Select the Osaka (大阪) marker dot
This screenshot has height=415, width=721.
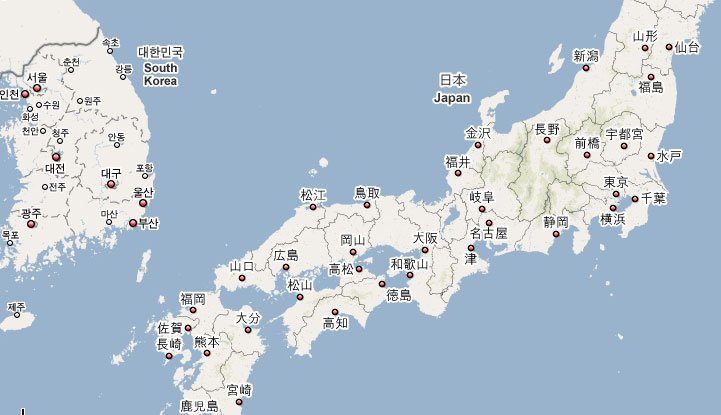click(424, 250)
